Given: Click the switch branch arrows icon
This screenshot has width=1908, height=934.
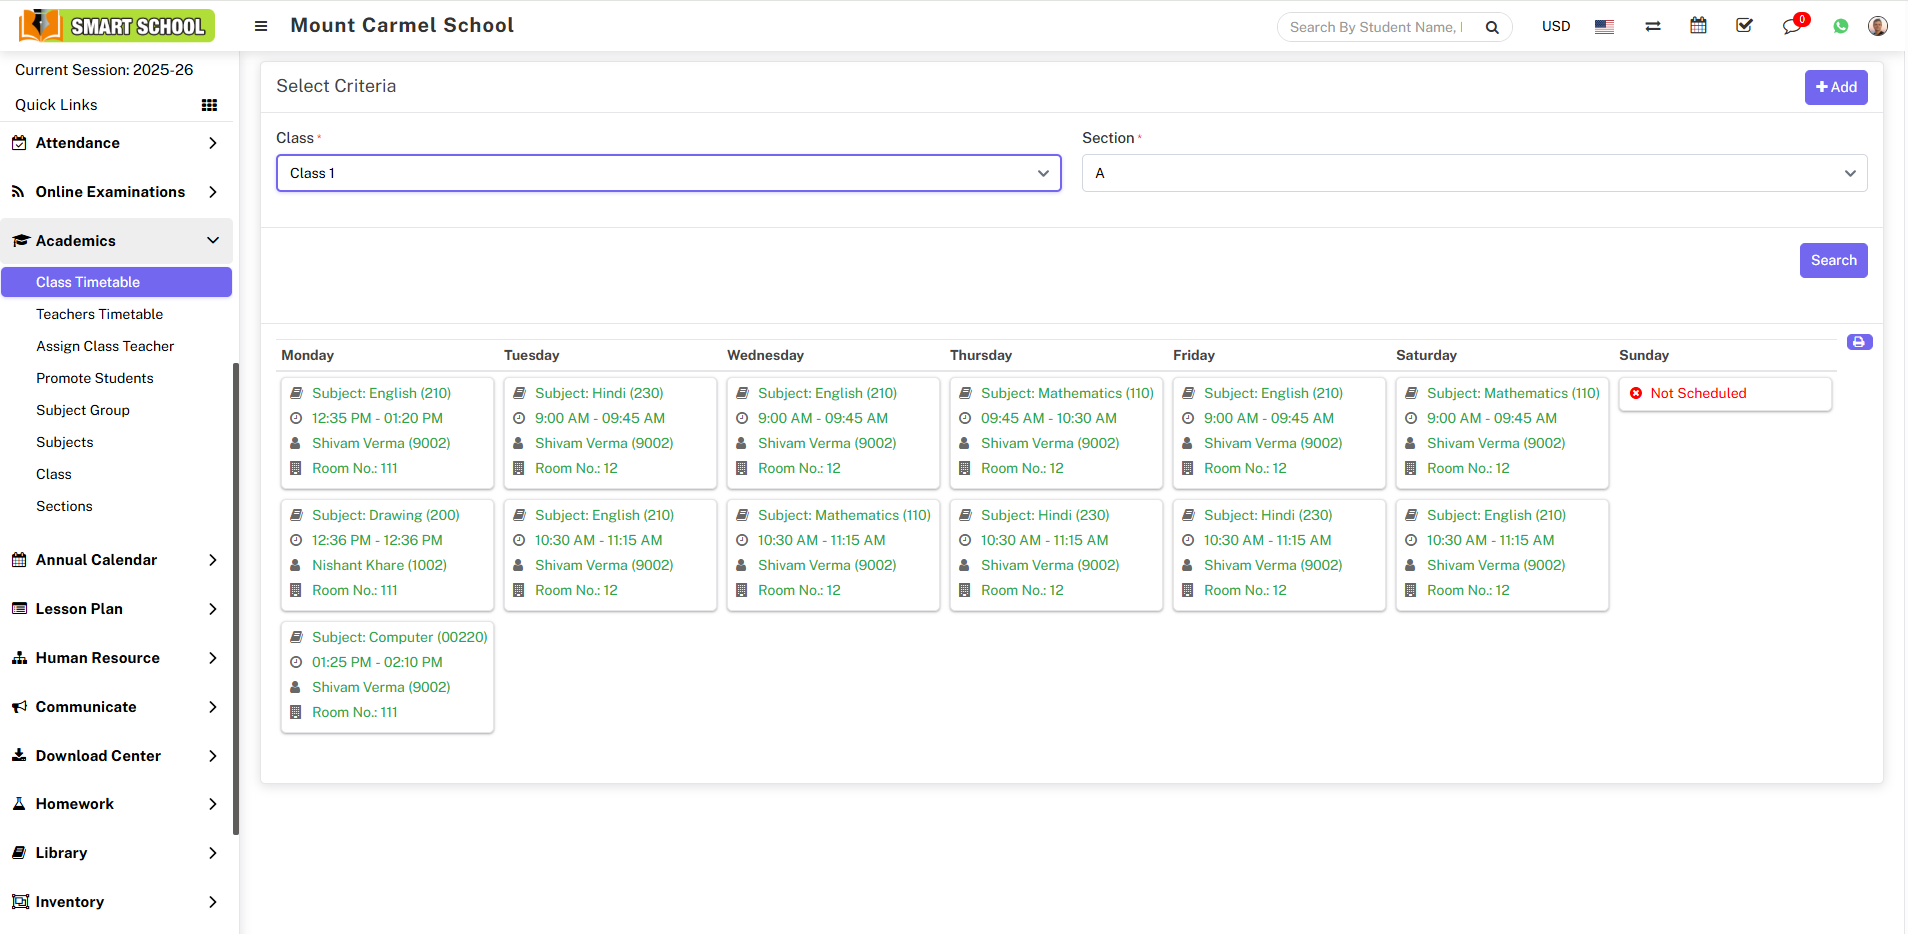Looking at the screenshot, I should pyautogui.click(x=1652, y=27).
